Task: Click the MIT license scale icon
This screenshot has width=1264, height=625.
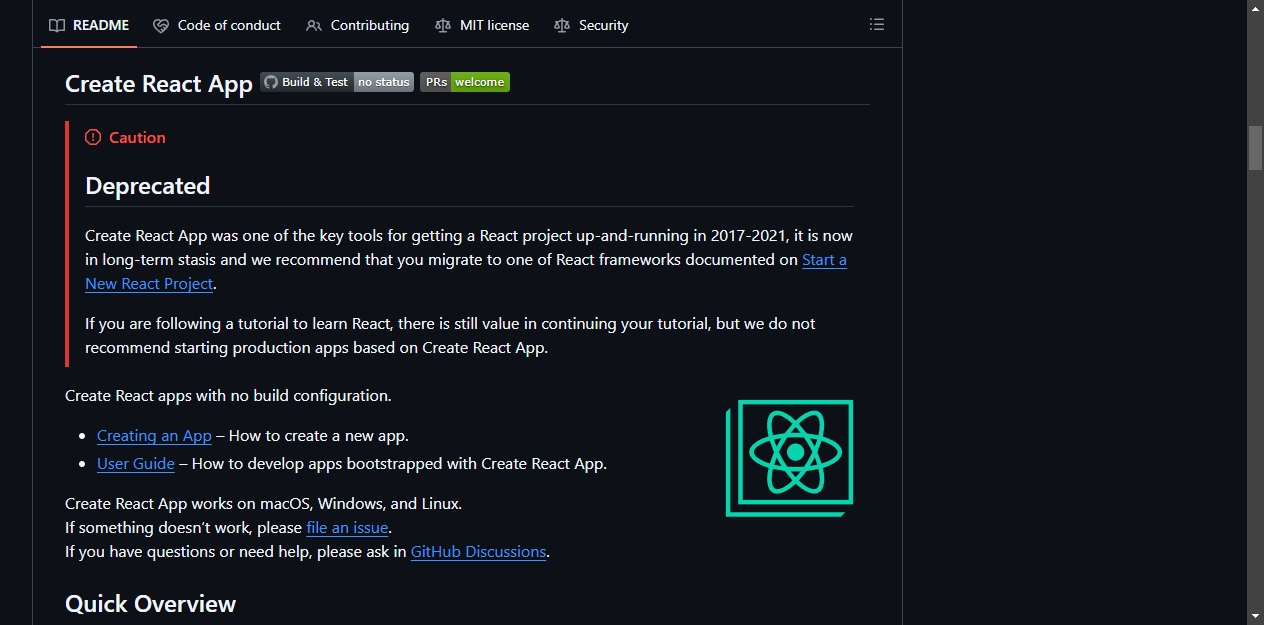Action: (443, 25)
